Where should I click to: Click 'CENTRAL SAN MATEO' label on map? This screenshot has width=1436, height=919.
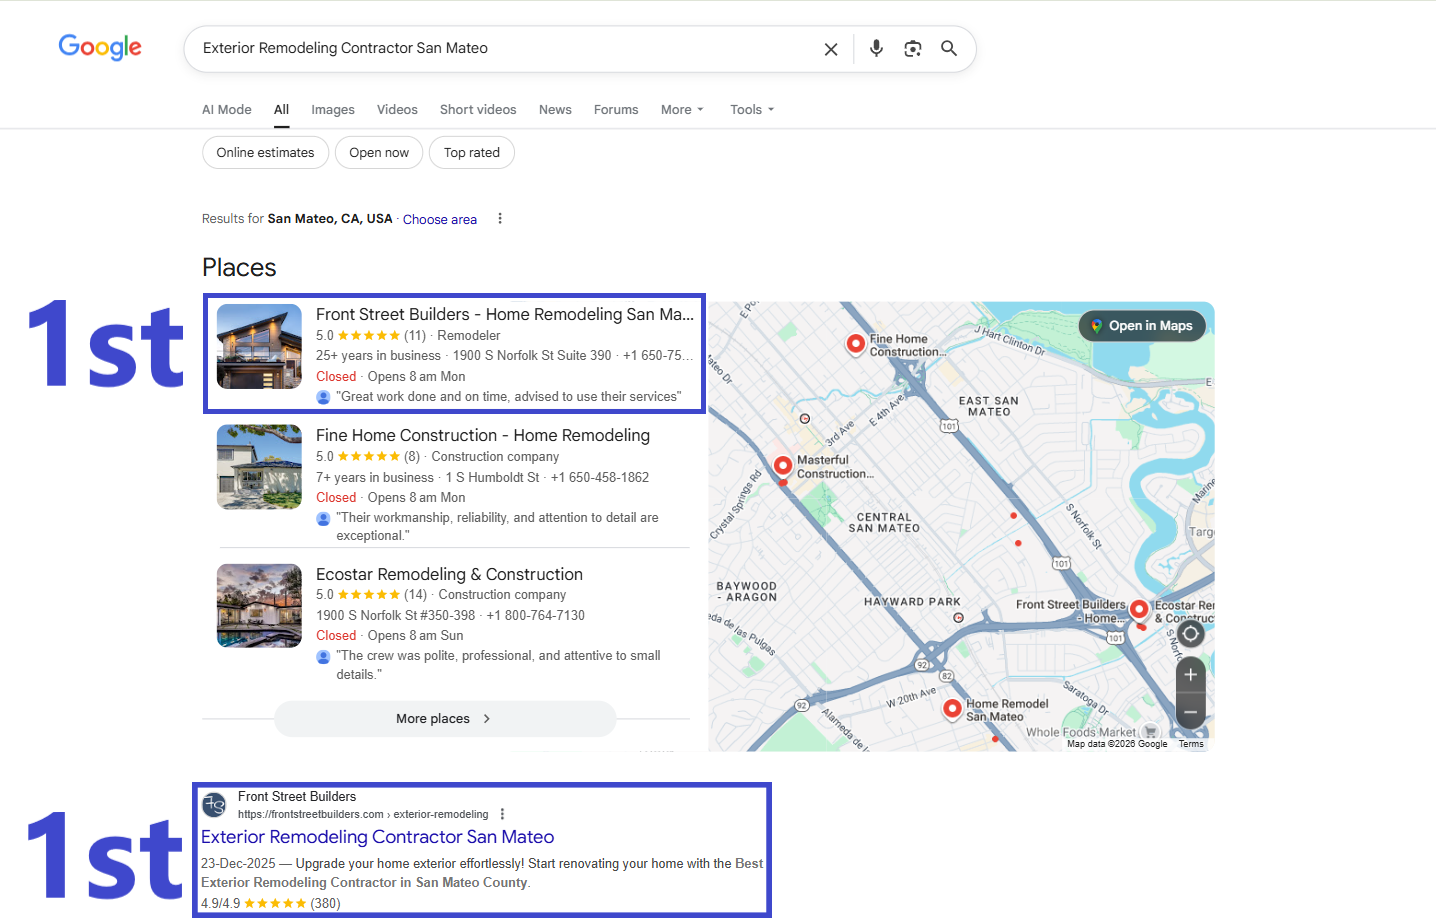point(884,523)
